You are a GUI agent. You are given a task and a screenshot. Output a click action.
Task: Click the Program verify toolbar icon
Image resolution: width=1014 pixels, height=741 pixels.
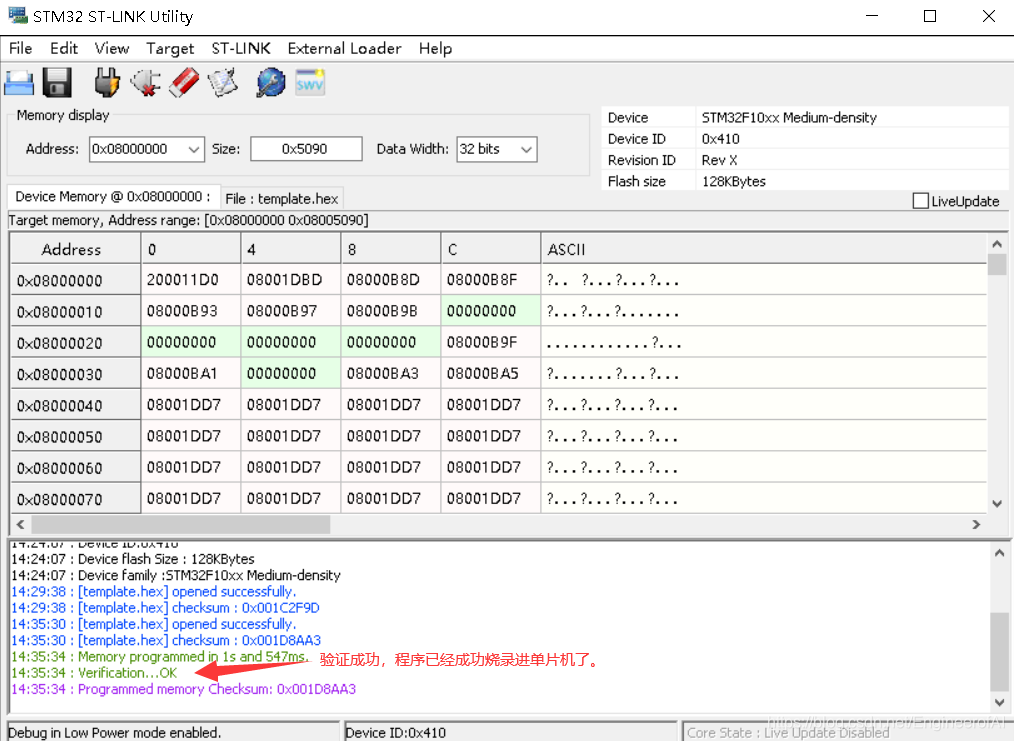pos(223,83)
